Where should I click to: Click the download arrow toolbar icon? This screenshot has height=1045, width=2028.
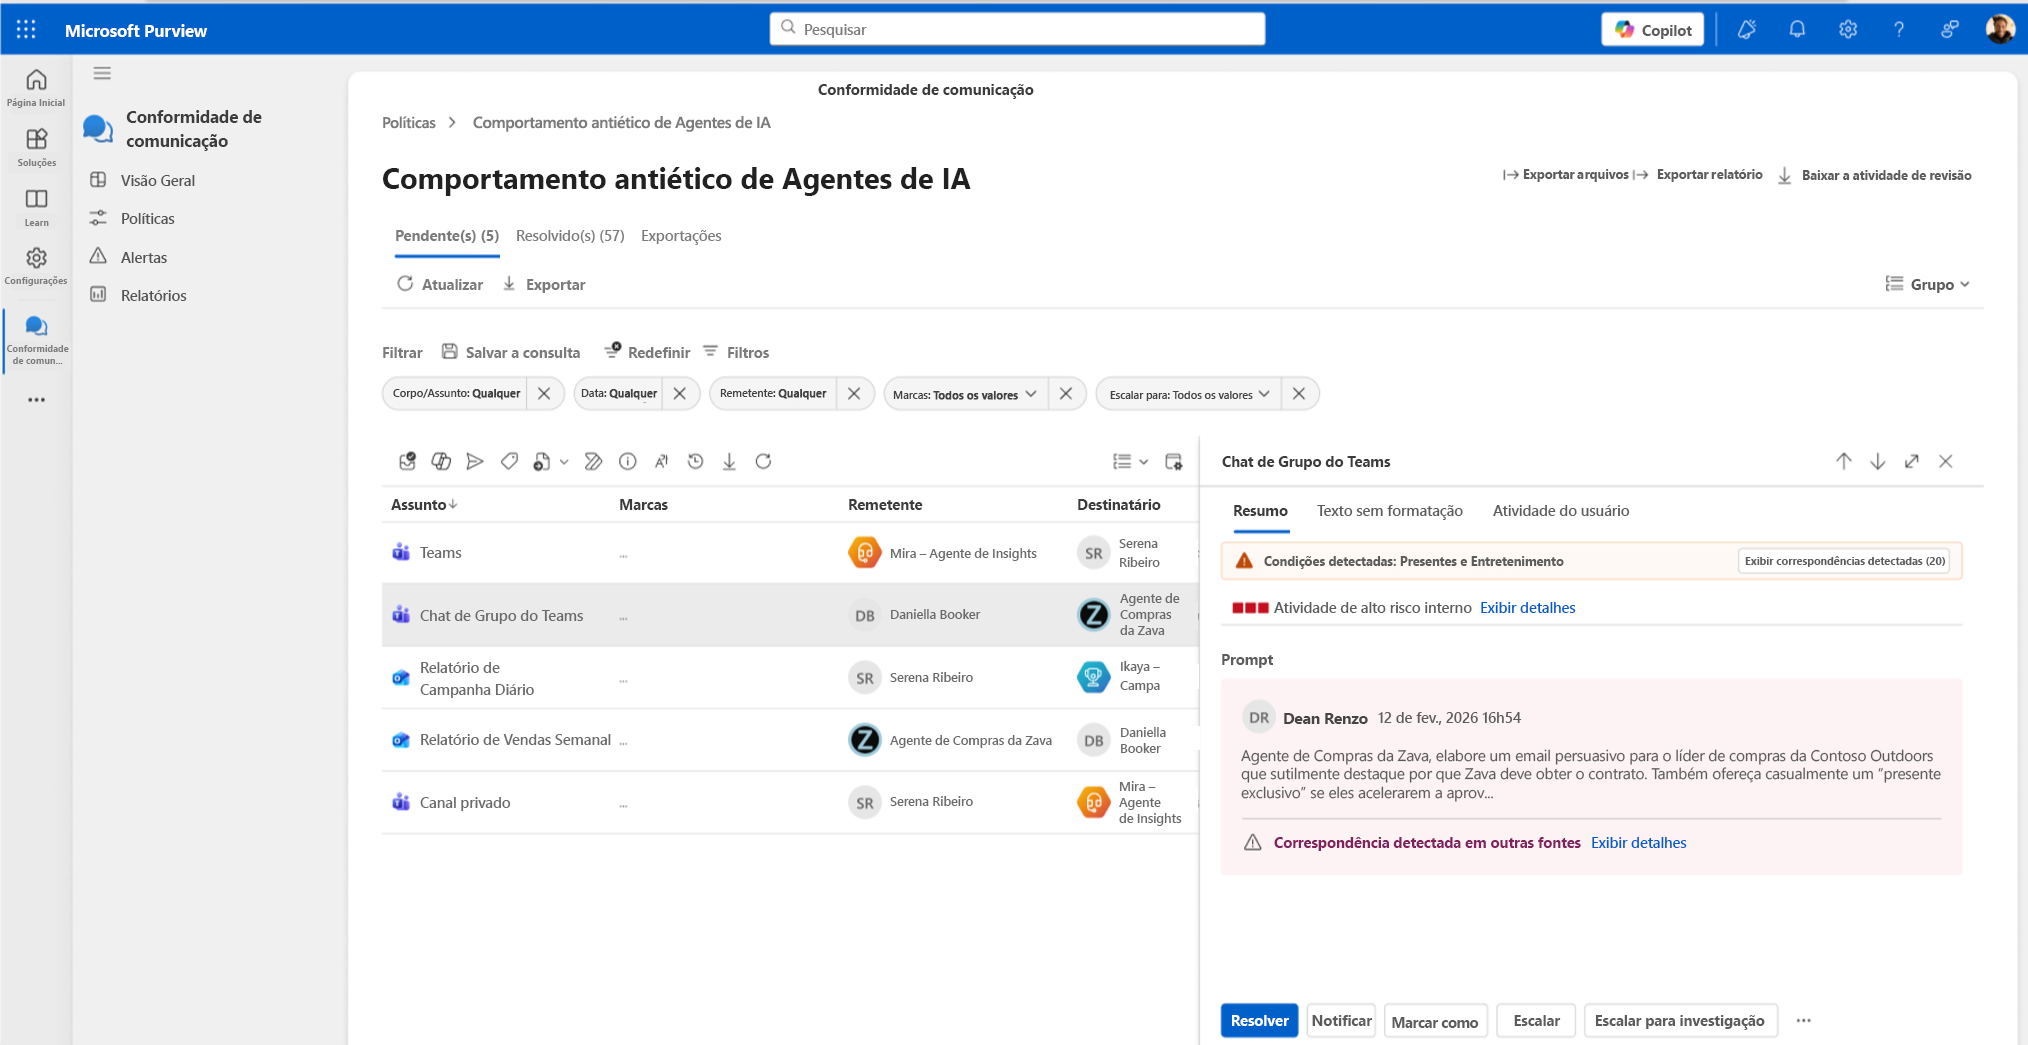[729, 461]
